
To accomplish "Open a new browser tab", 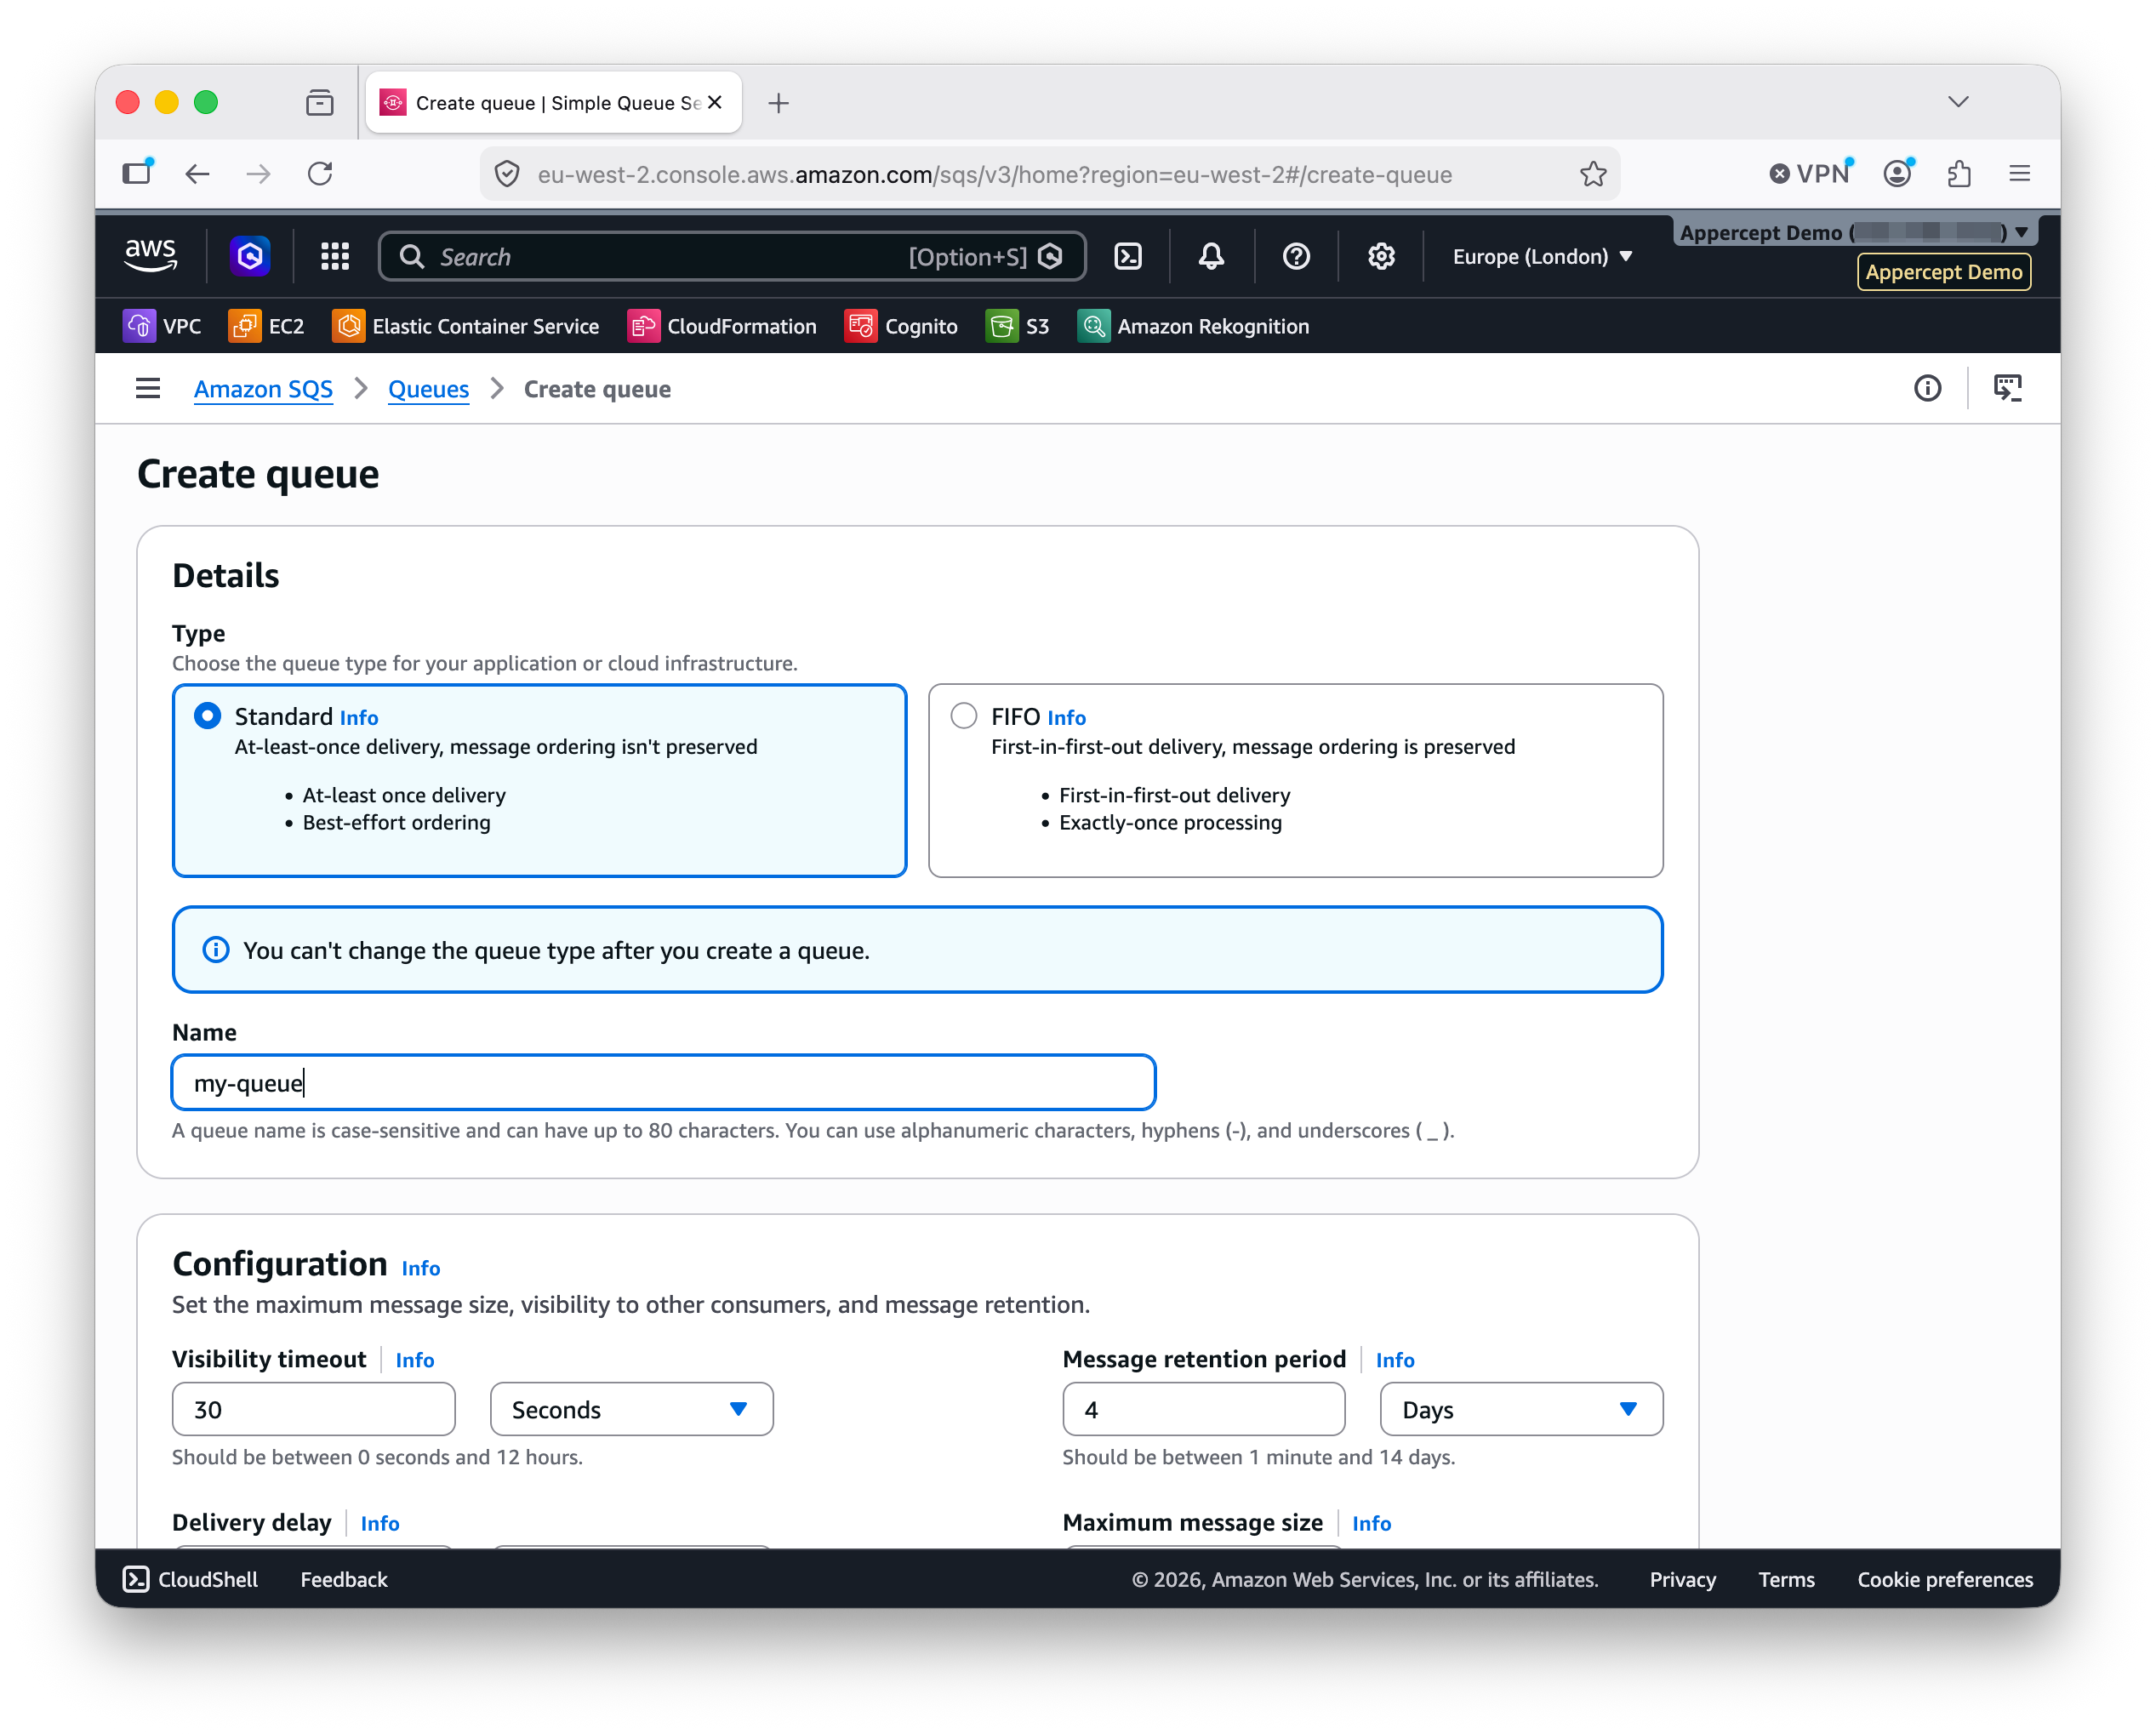I will (x=778, y=102).
